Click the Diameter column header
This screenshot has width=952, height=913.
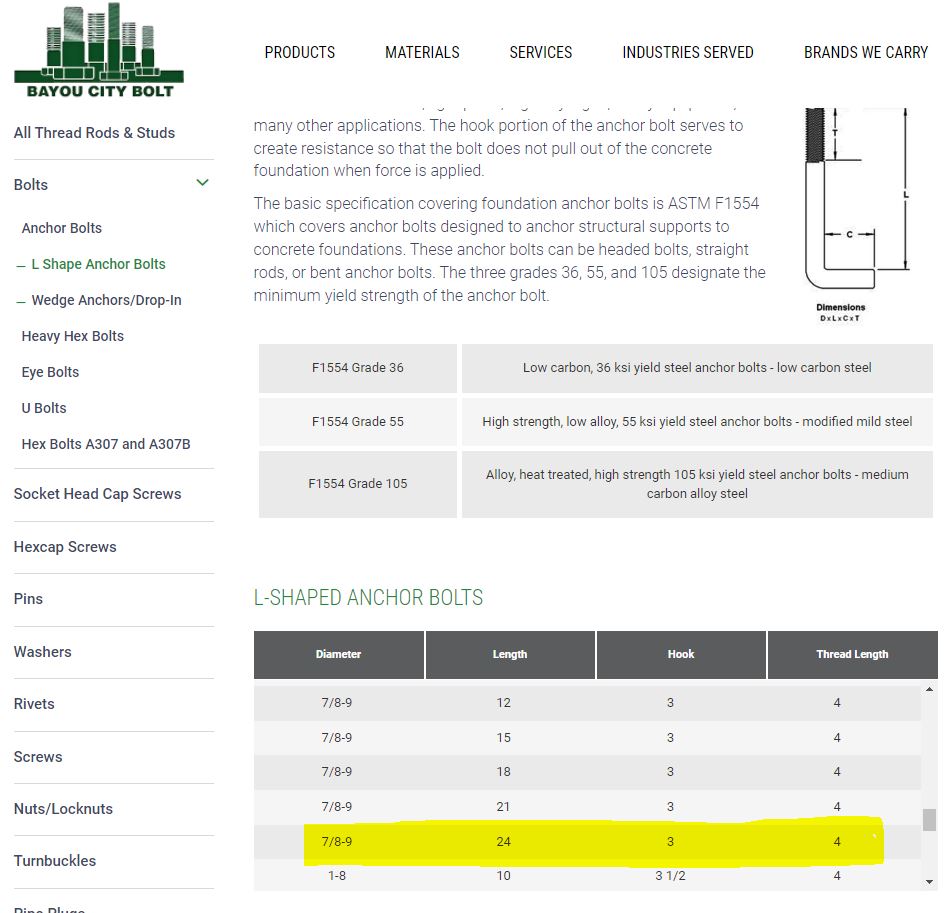coord(338,654)
